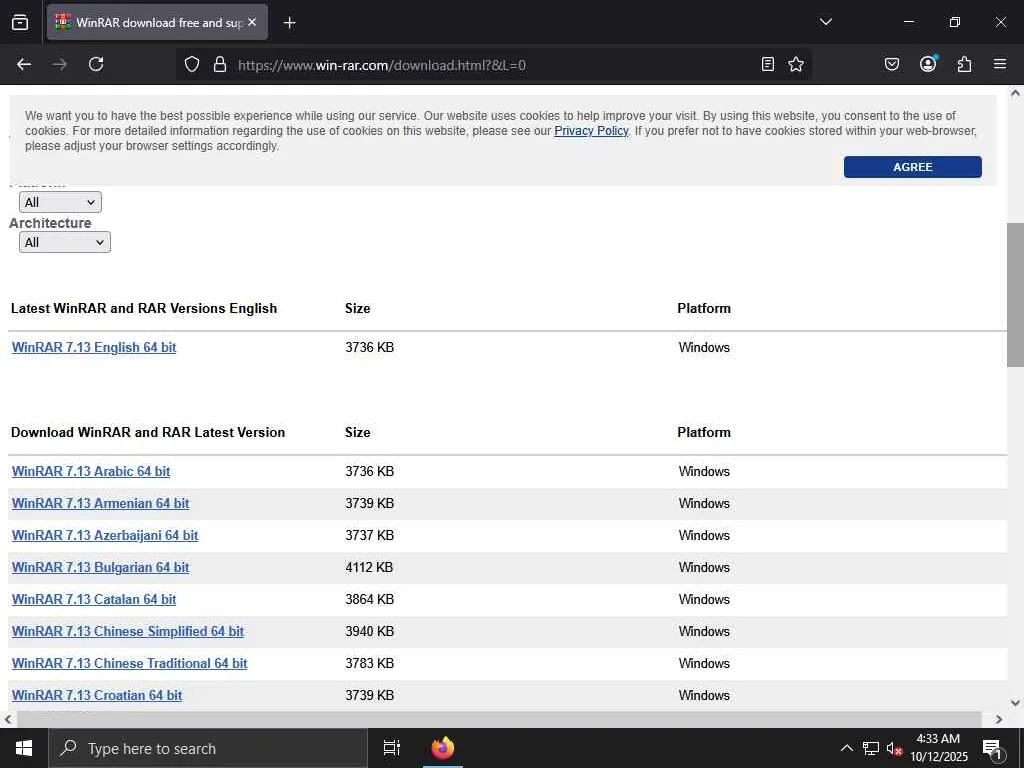Open a new browser tab

pyautogui.click(x=289, y=23)
